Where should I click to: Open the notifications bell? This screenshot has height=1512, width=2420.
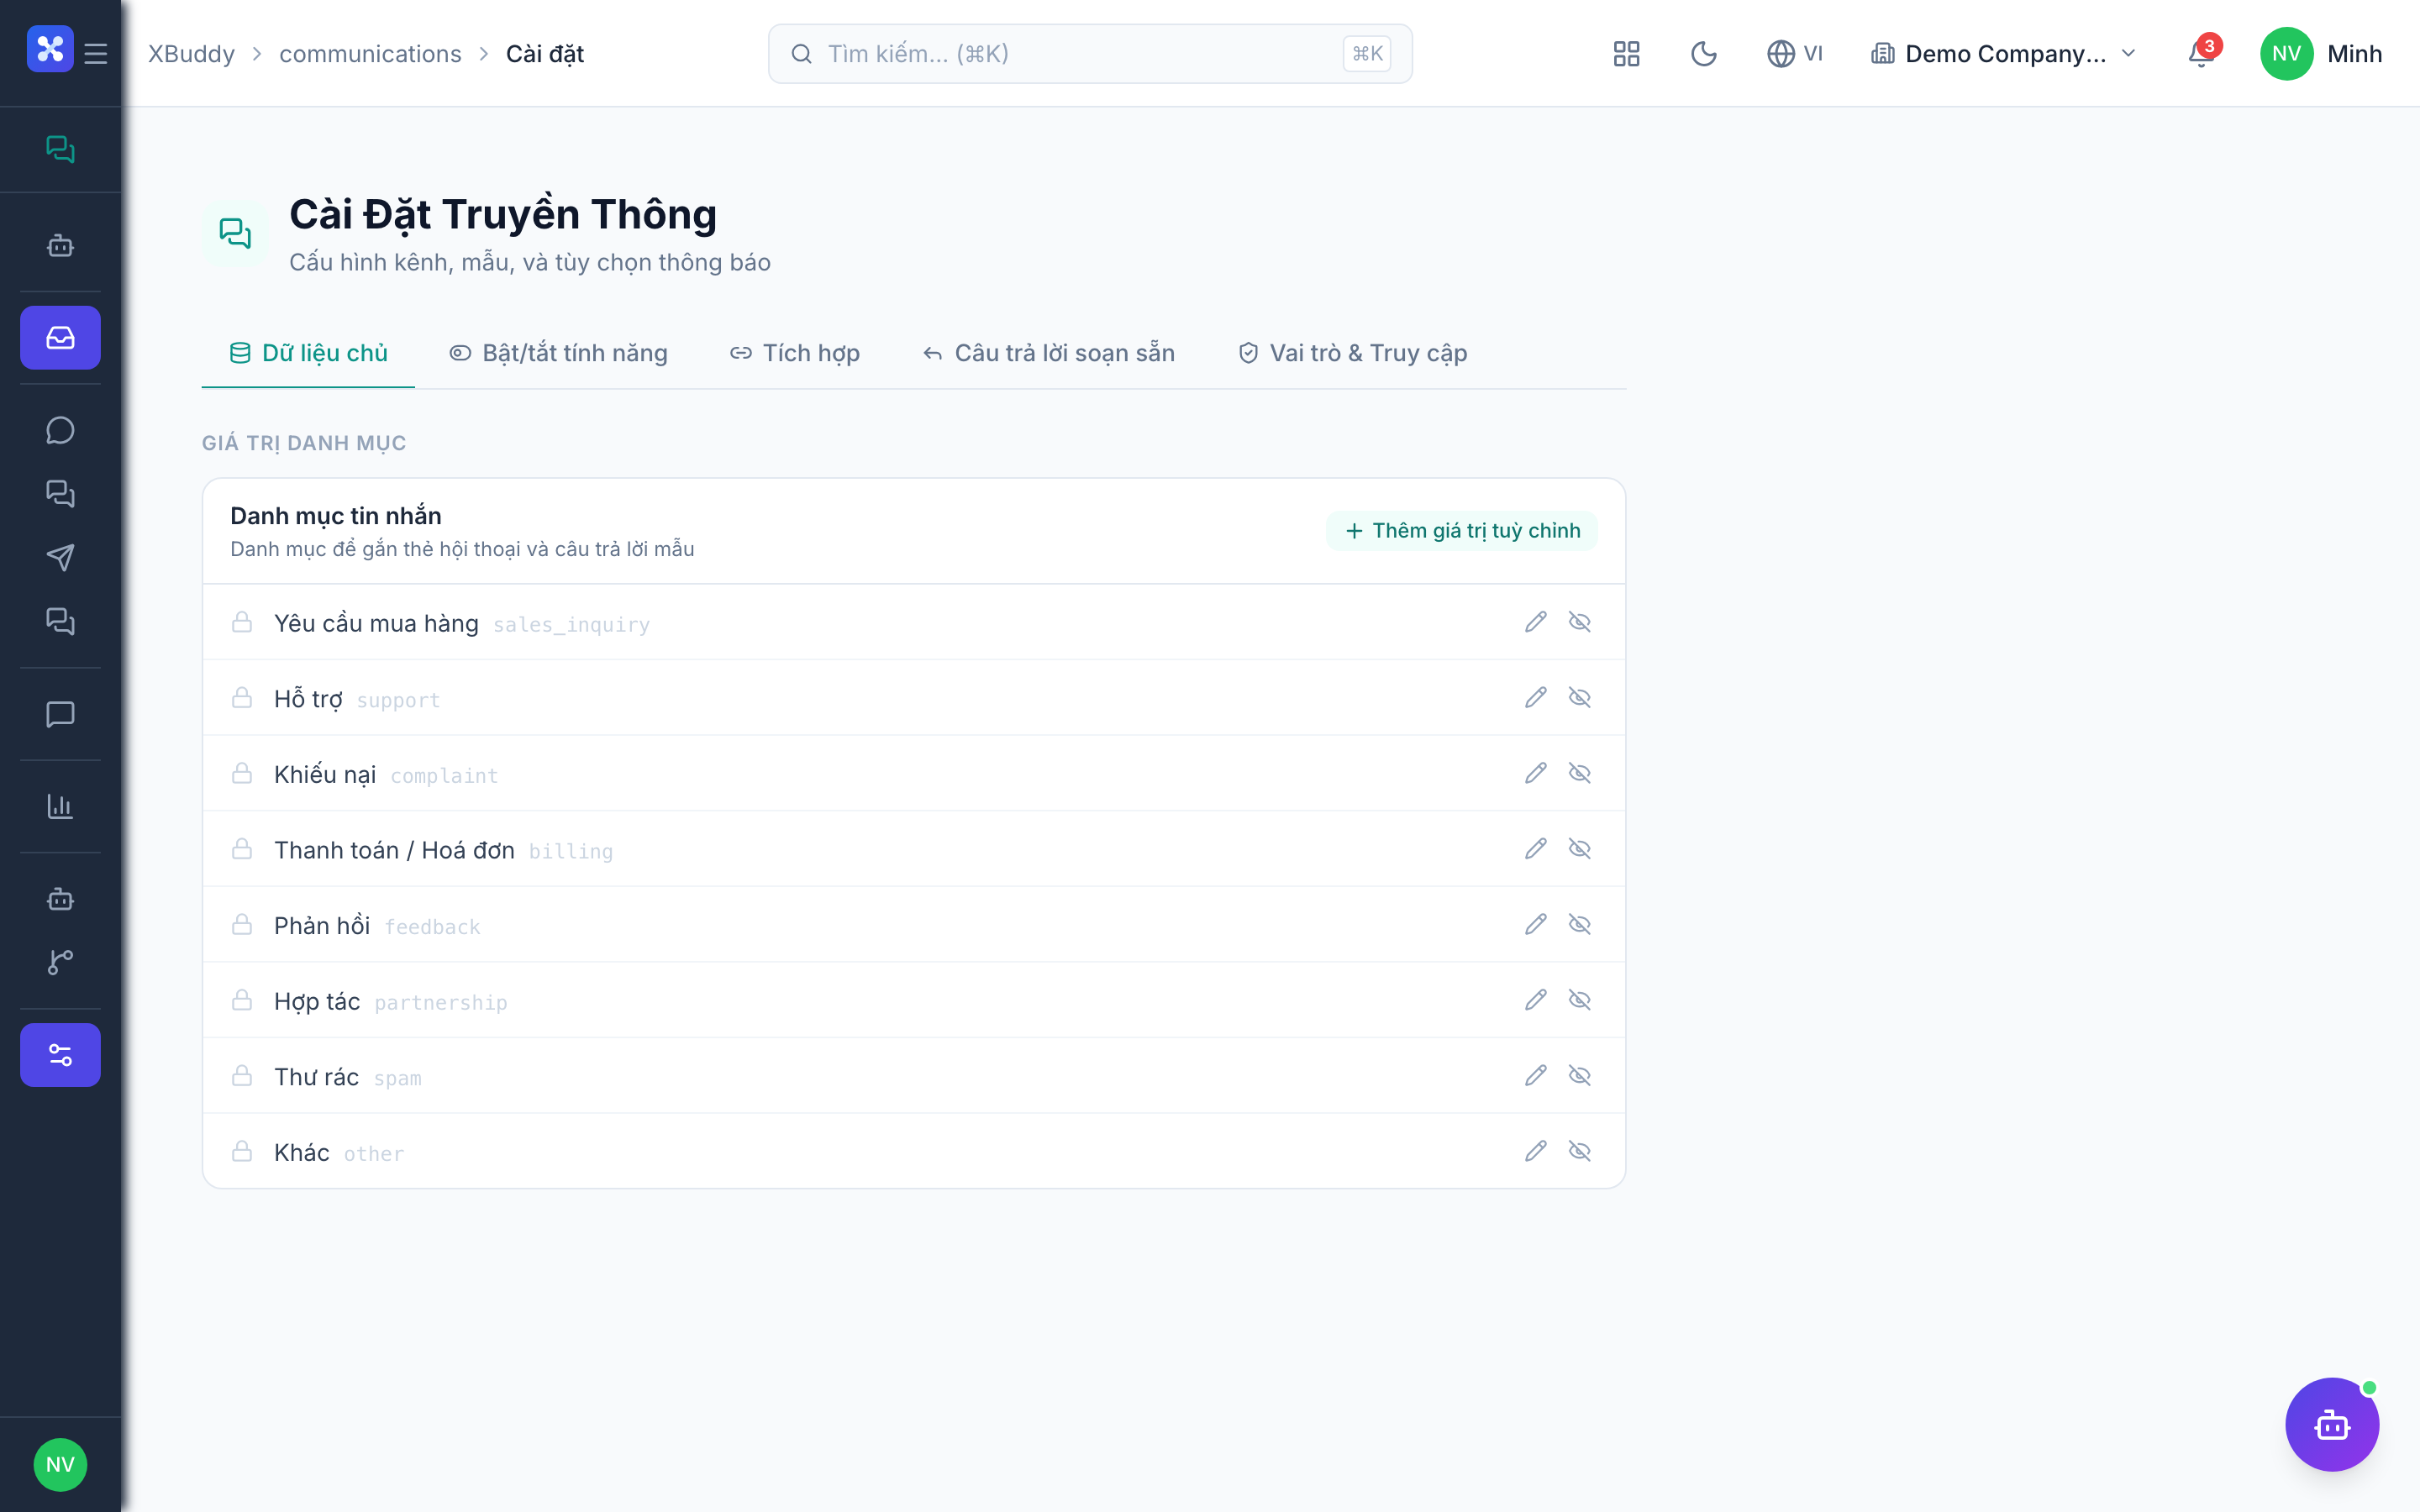click(2201, 53)
